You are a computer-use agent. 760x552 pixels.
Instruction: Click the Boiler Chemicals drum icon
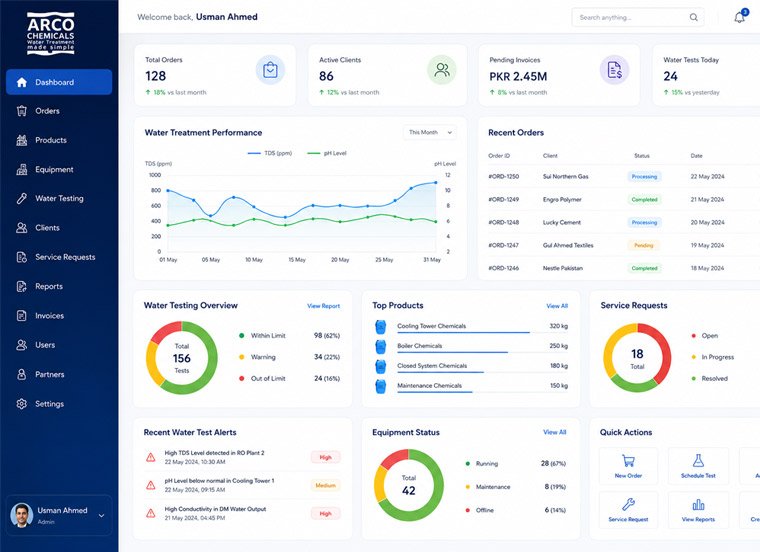[x=381, y=347]
